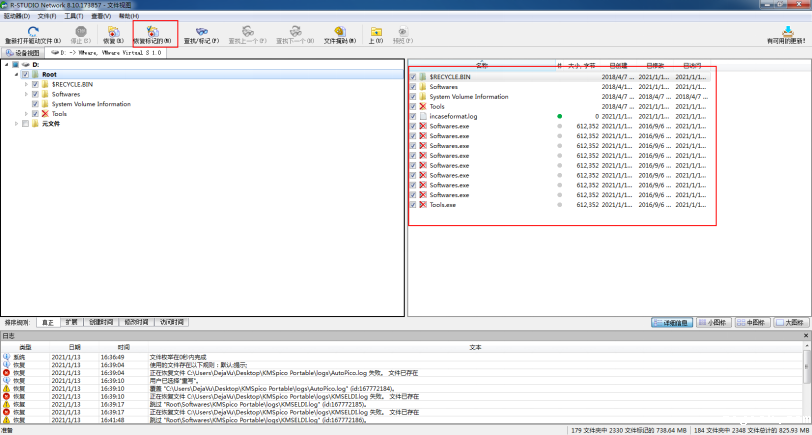Select Tools.exe in the file list
The height and width of the screenshot is (435, 812).
click(x=442, y=205)
